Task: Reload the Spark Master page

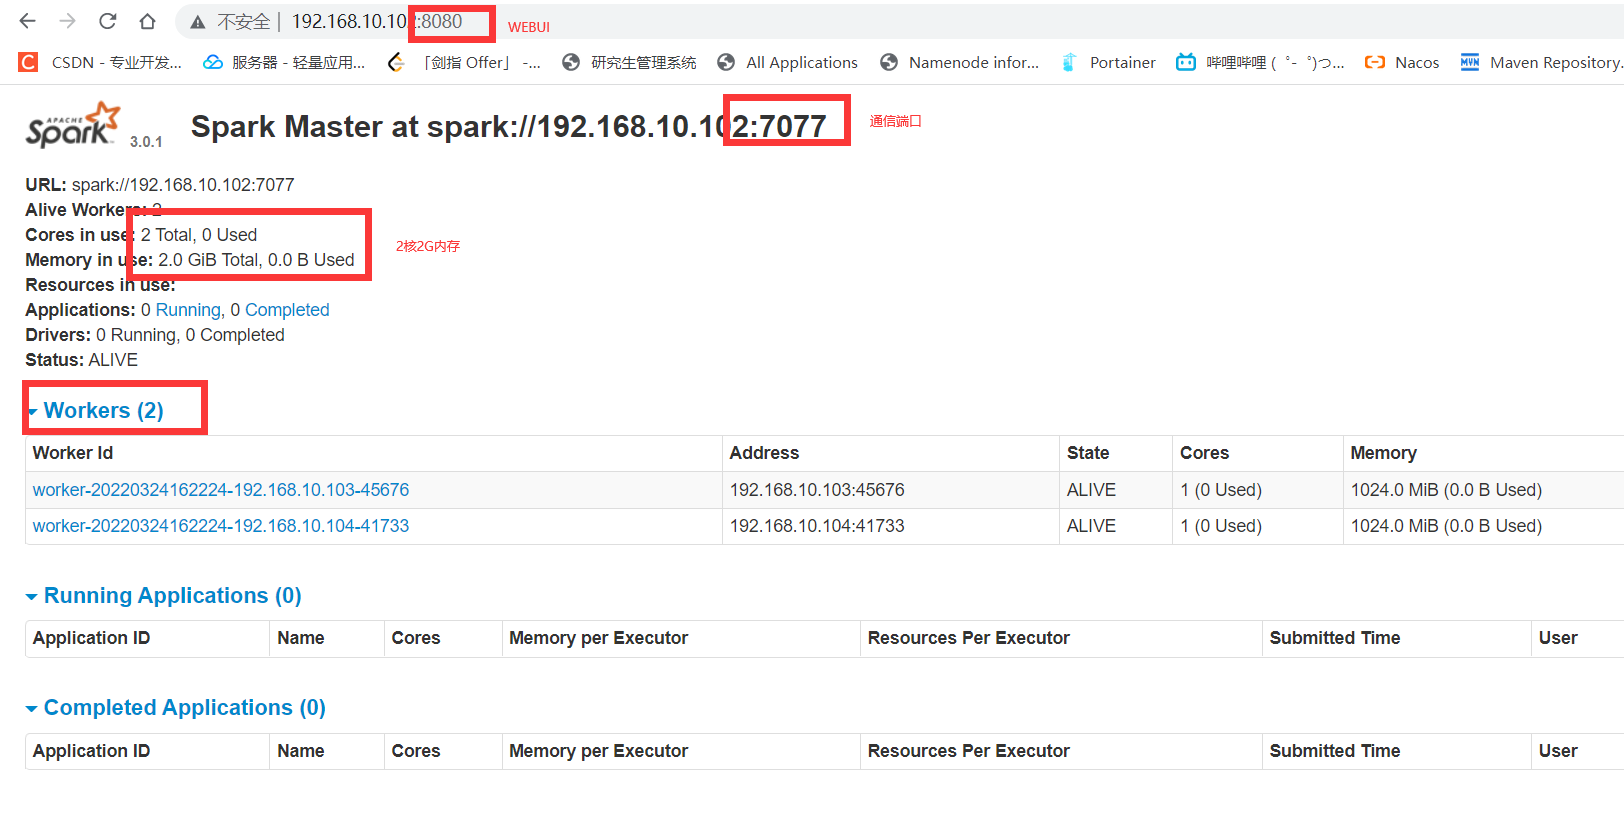Action: (x=108, y=21)
